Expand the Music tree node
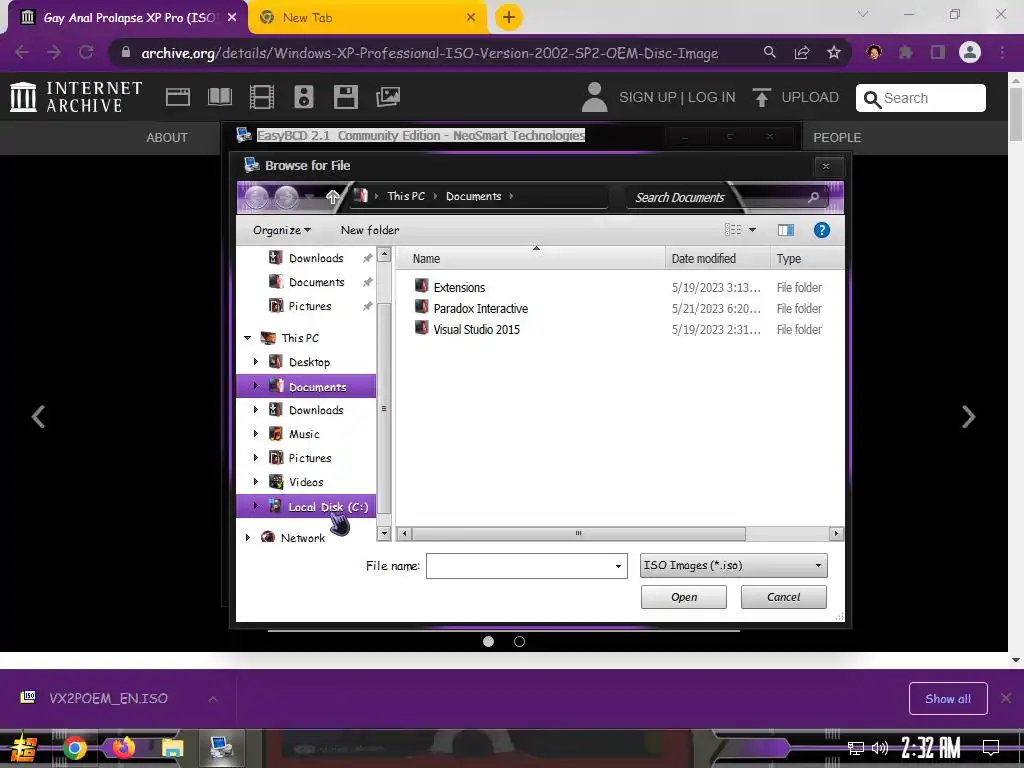Image resolution: width=1024 pixels, height=768 pixels. point(255,434)
